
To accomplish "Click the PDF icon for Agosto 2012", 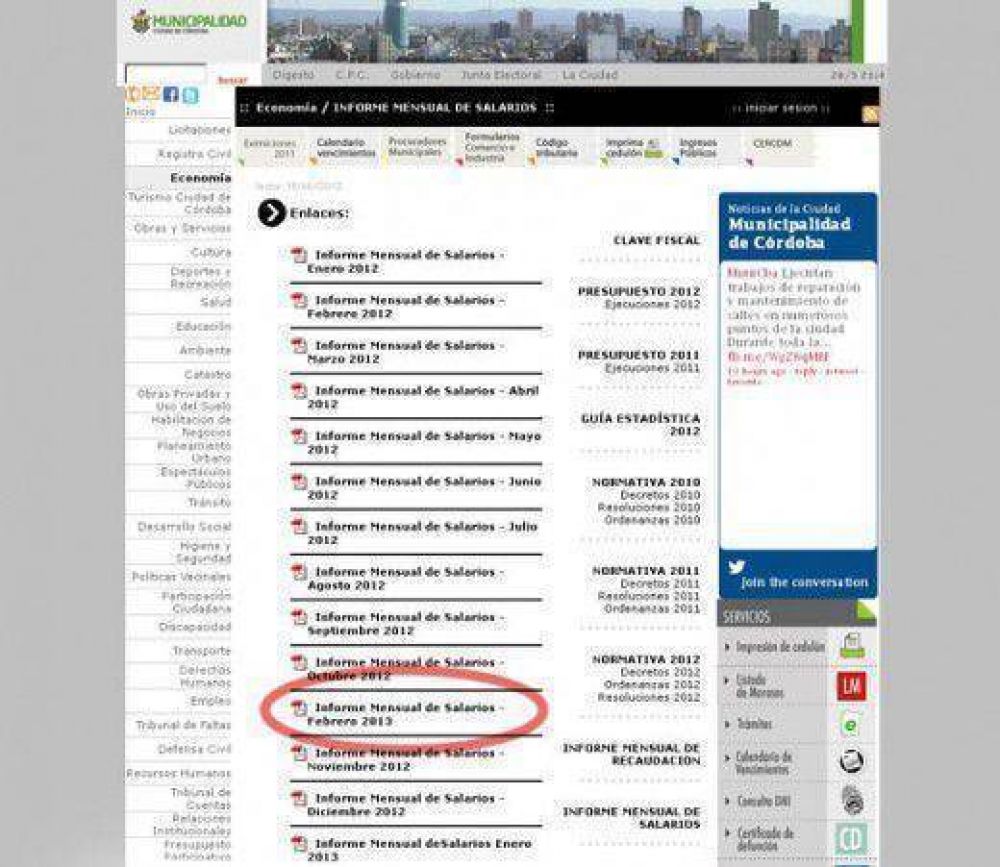I will [299, 572].
